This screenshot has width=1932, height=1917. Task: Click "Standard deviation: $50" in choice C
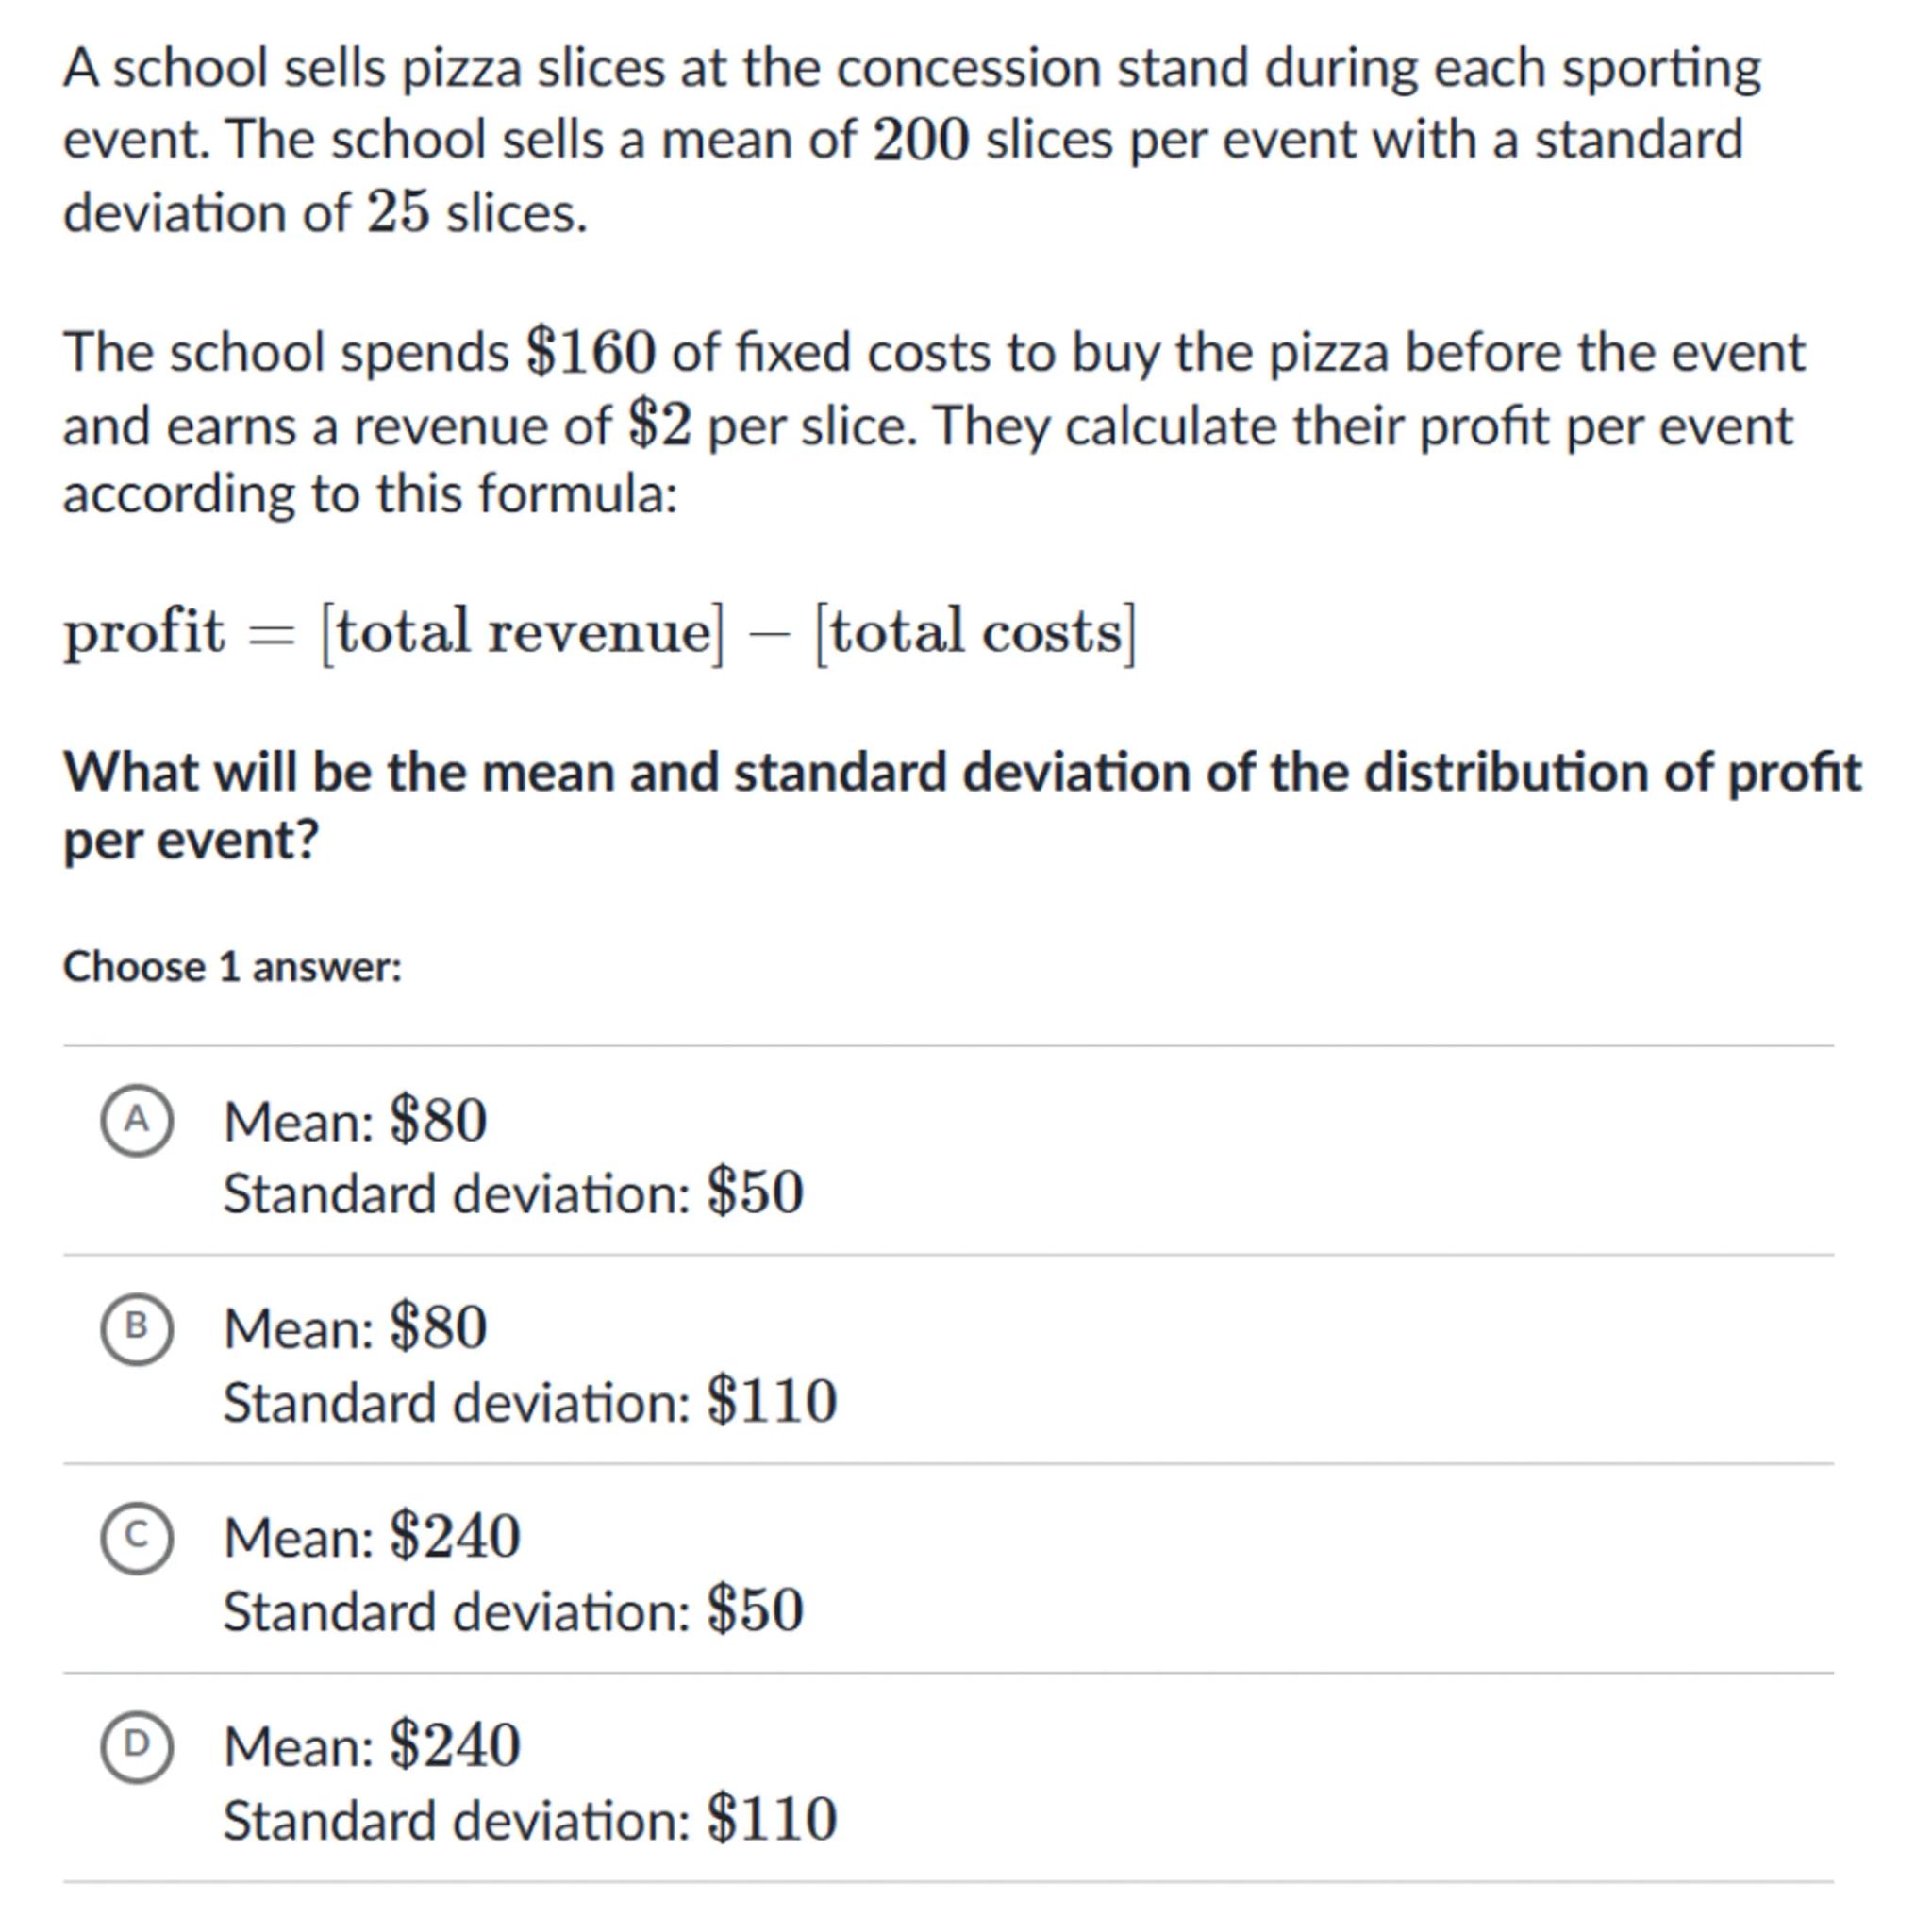coord(513,1610)
